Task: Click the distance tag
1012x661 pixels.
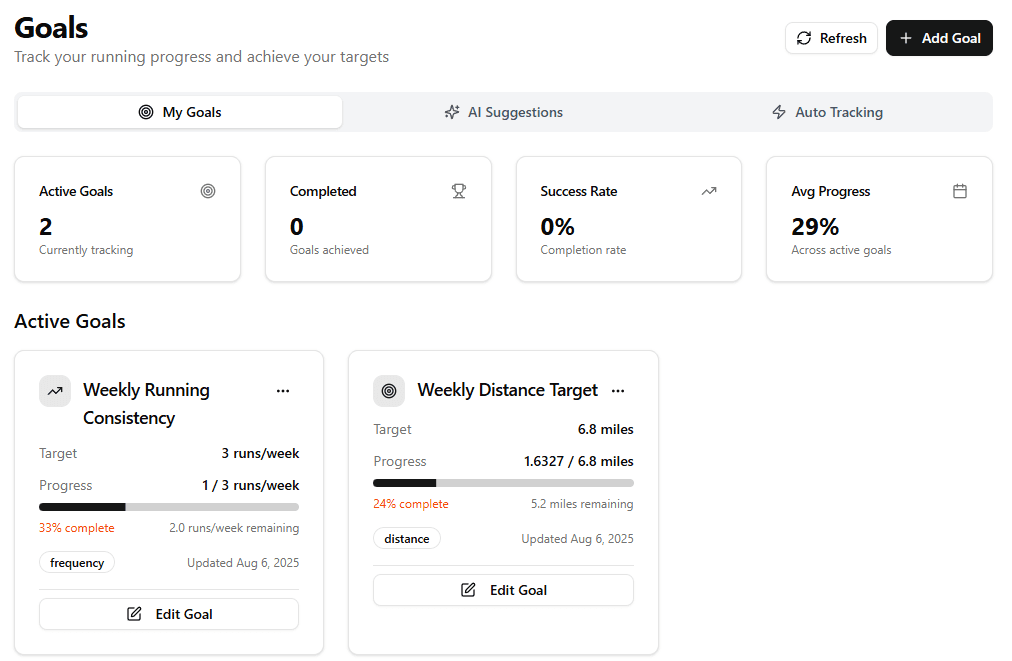Action: coord(407,538)
